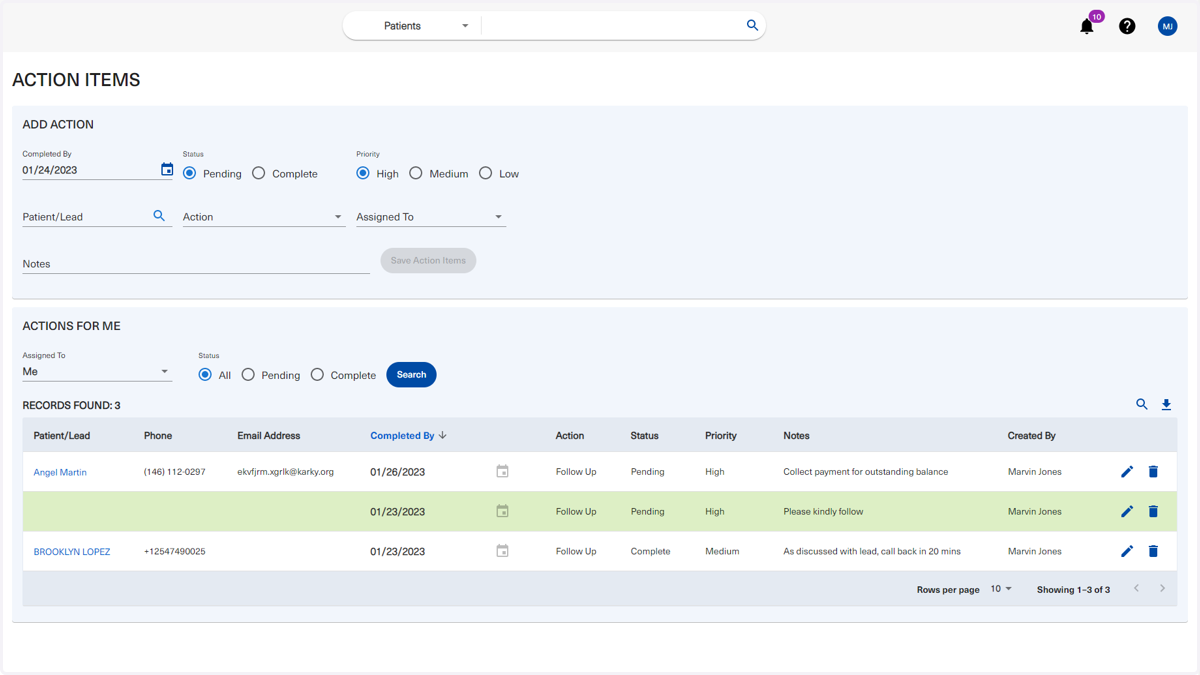Image resolution: width=1200 pixels, height=675 pixels.
Task: Click the blue Search button
Action: [411, 375]
